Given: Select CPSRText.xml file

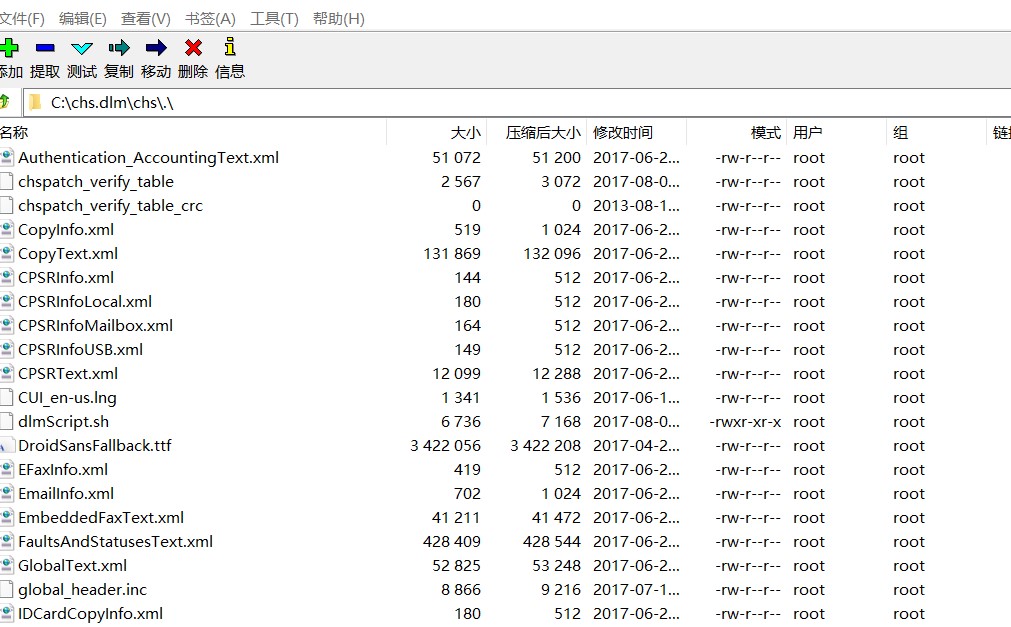Looking at the screenshot, I should point(68,373).
